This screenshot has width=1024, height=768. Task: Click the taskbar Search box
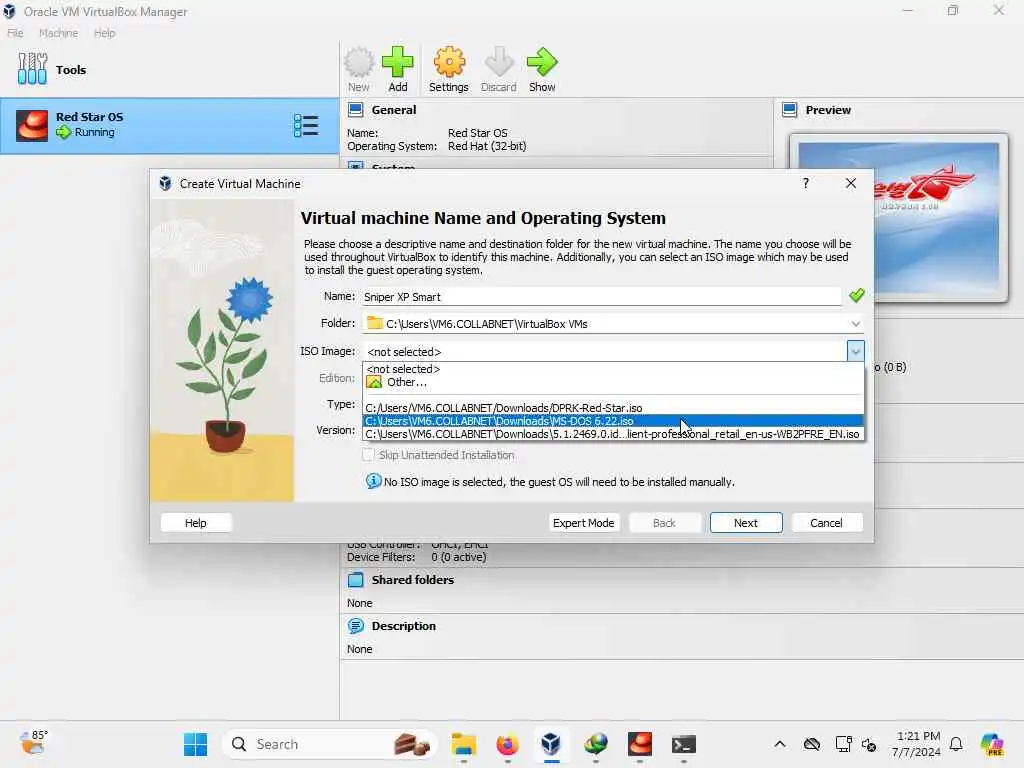coord(330,744)
